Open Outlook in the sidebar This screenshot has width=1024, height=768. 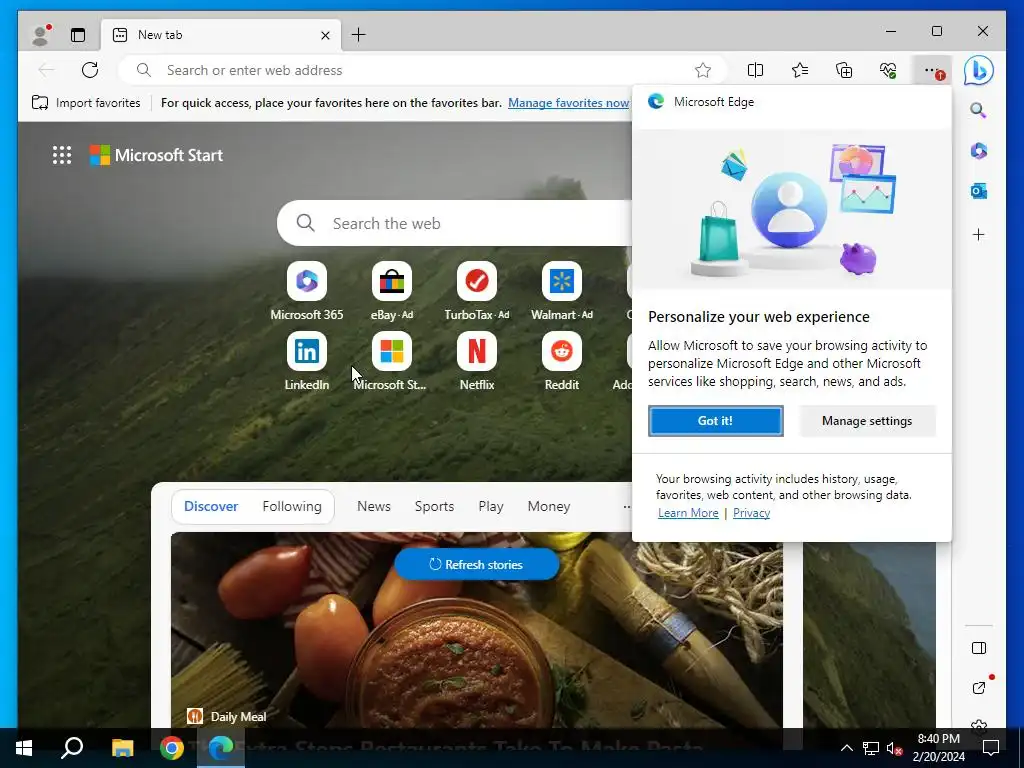(x=978, y=191)
